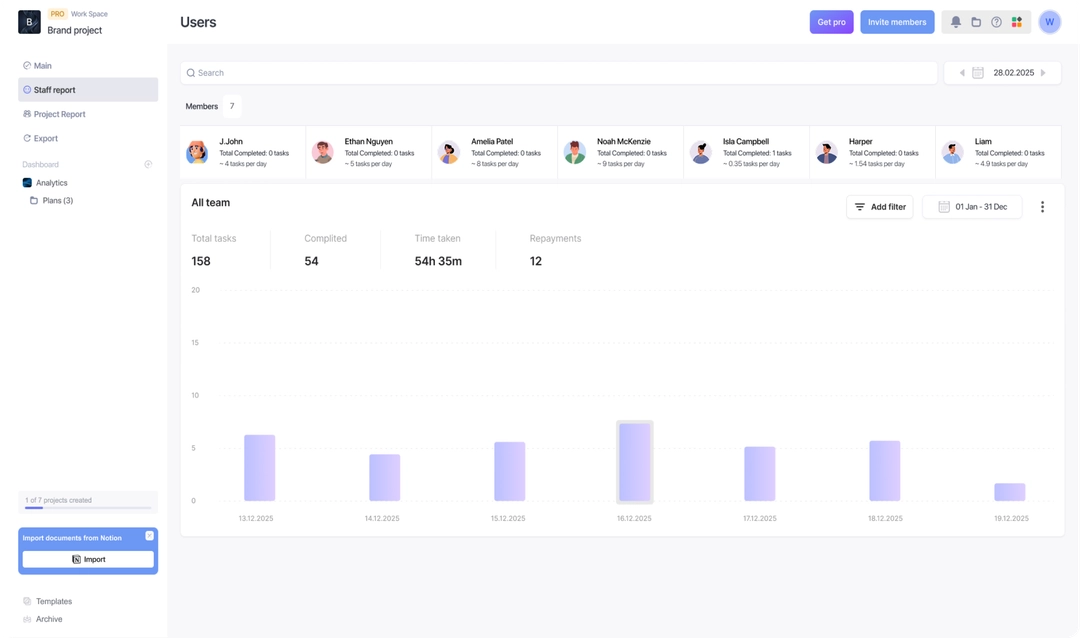The height and width of the screenshot is (638, 1080).
Task: Open the colorful apps grid icon
Action: 1017,22
